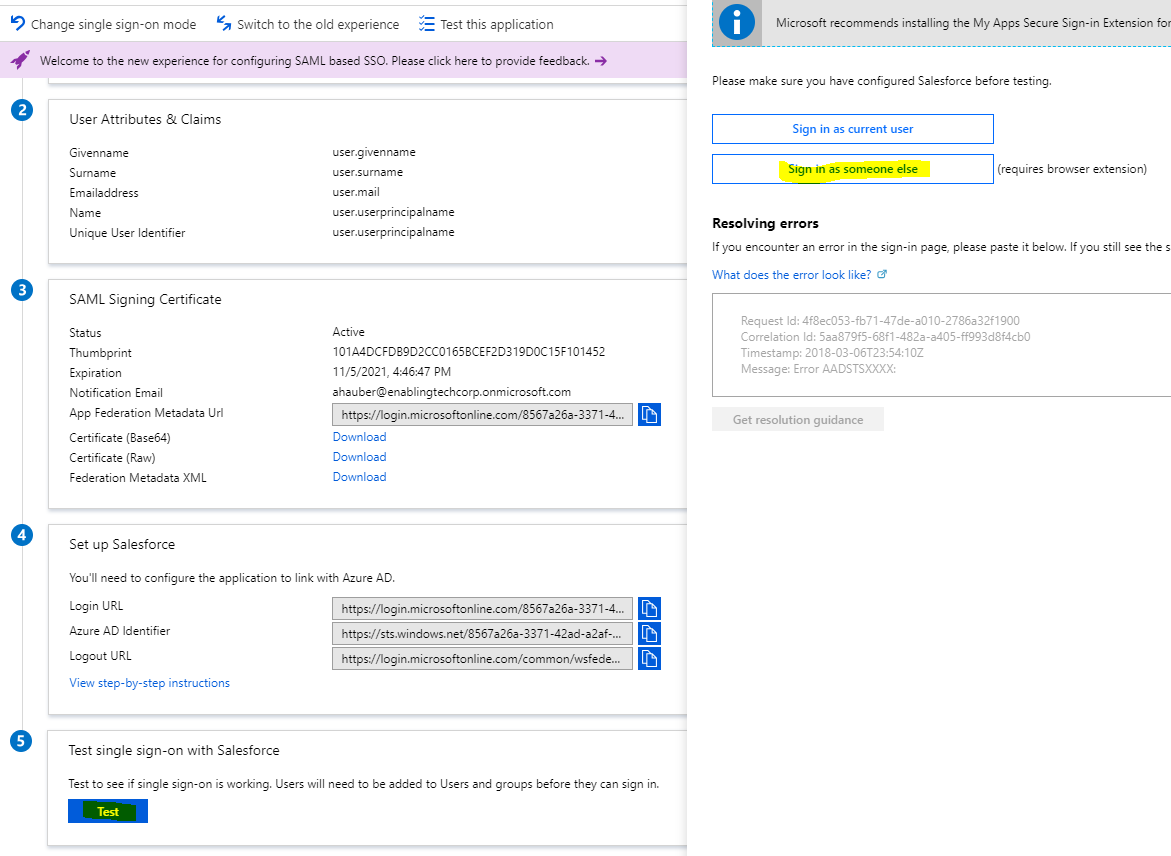Image resolution: width=1171 pixels, height=856 pixels.
Task: Click the blue Test button
Action: tap(108, 811)
